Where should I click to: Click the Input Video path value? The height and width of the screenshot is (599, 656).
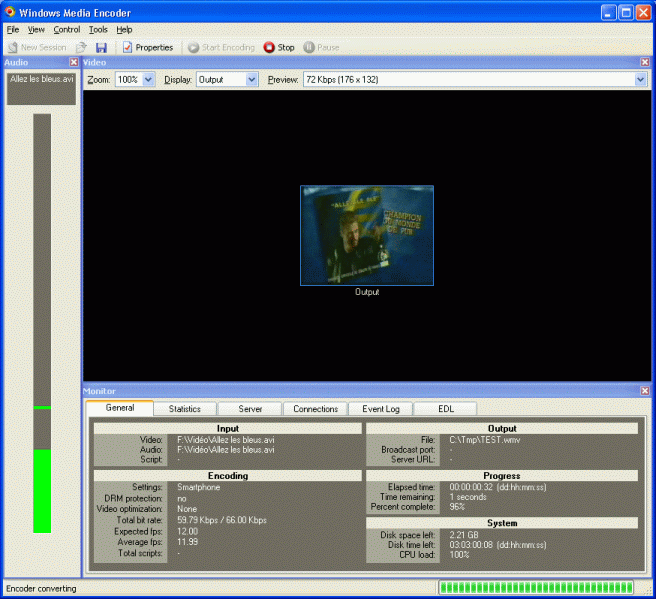[x=226, y=440]
